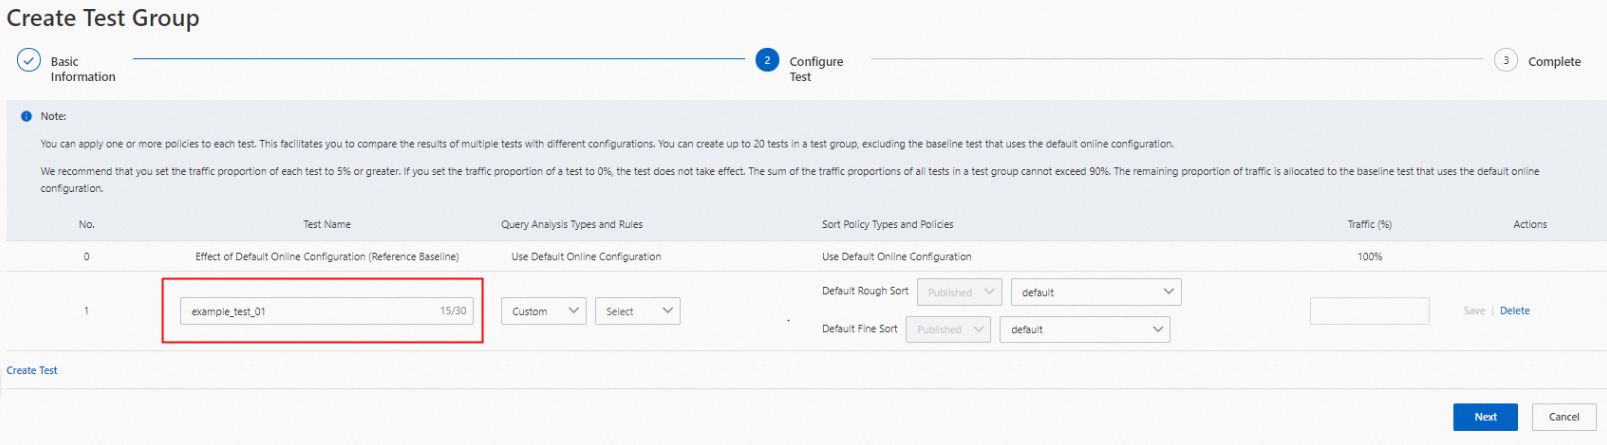
Task: Click the blue Note info icon
Action: [26, 117]
